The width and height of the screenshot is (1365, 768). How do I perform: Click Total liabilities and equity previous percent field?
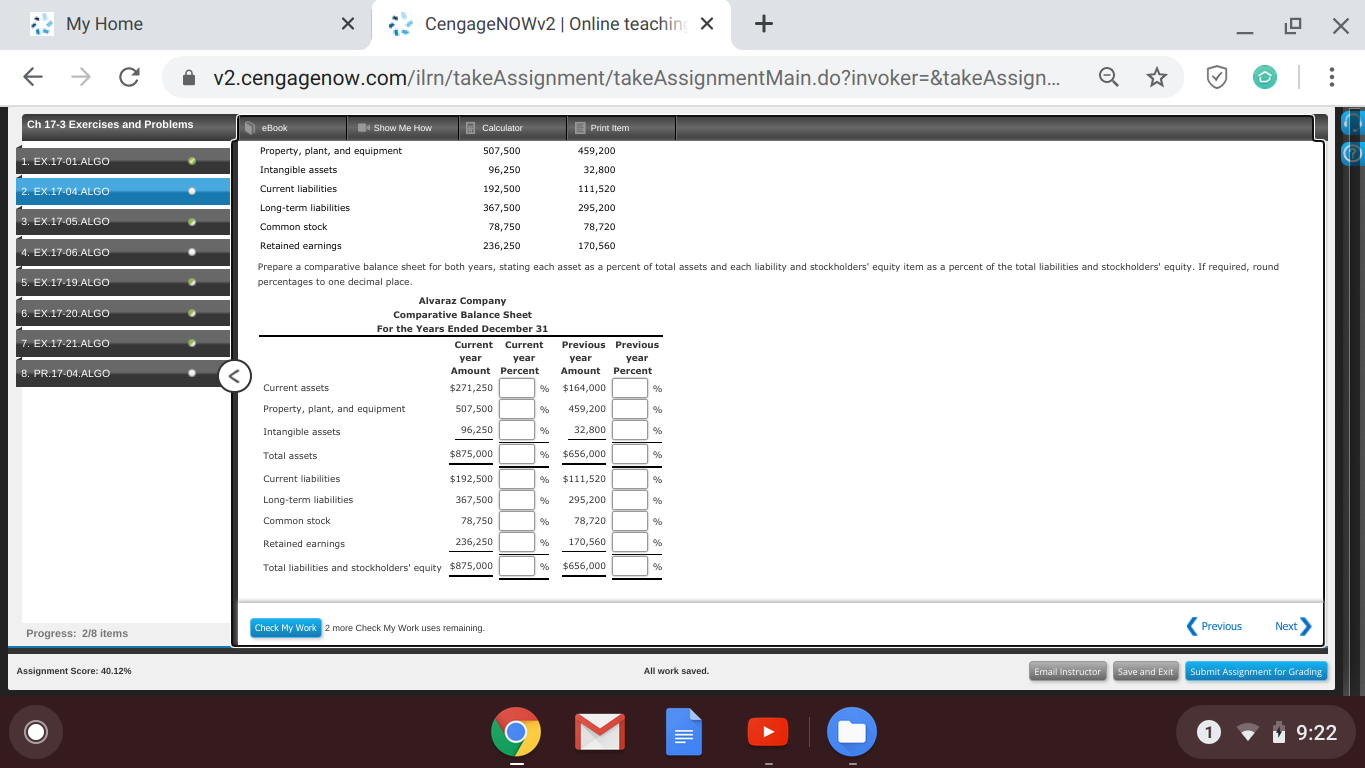(x=630, y=566)
